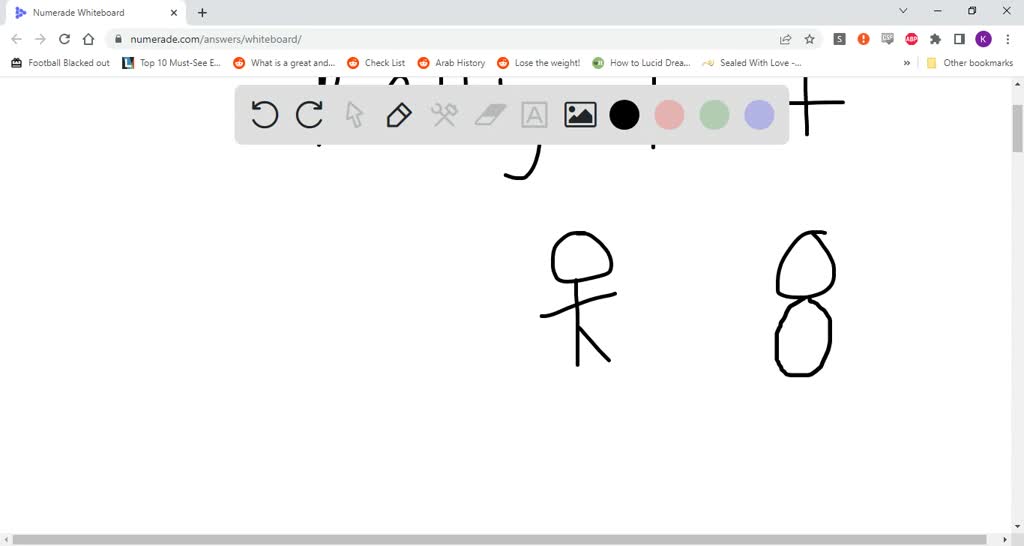Open the tab search dropdown arrow

click(x=903, y=12)
